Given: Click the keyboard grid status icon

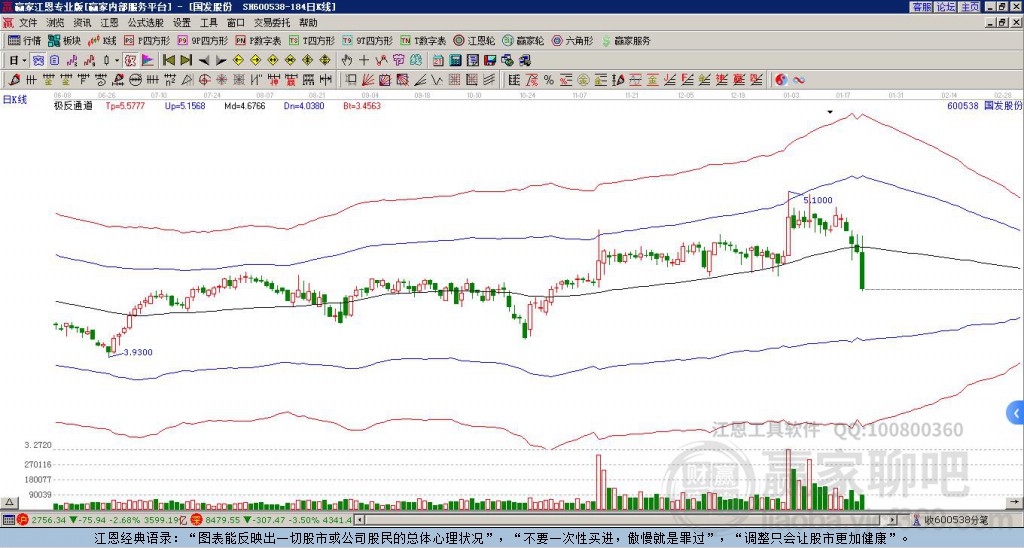Looking at the screenshot, I should 8,520.
